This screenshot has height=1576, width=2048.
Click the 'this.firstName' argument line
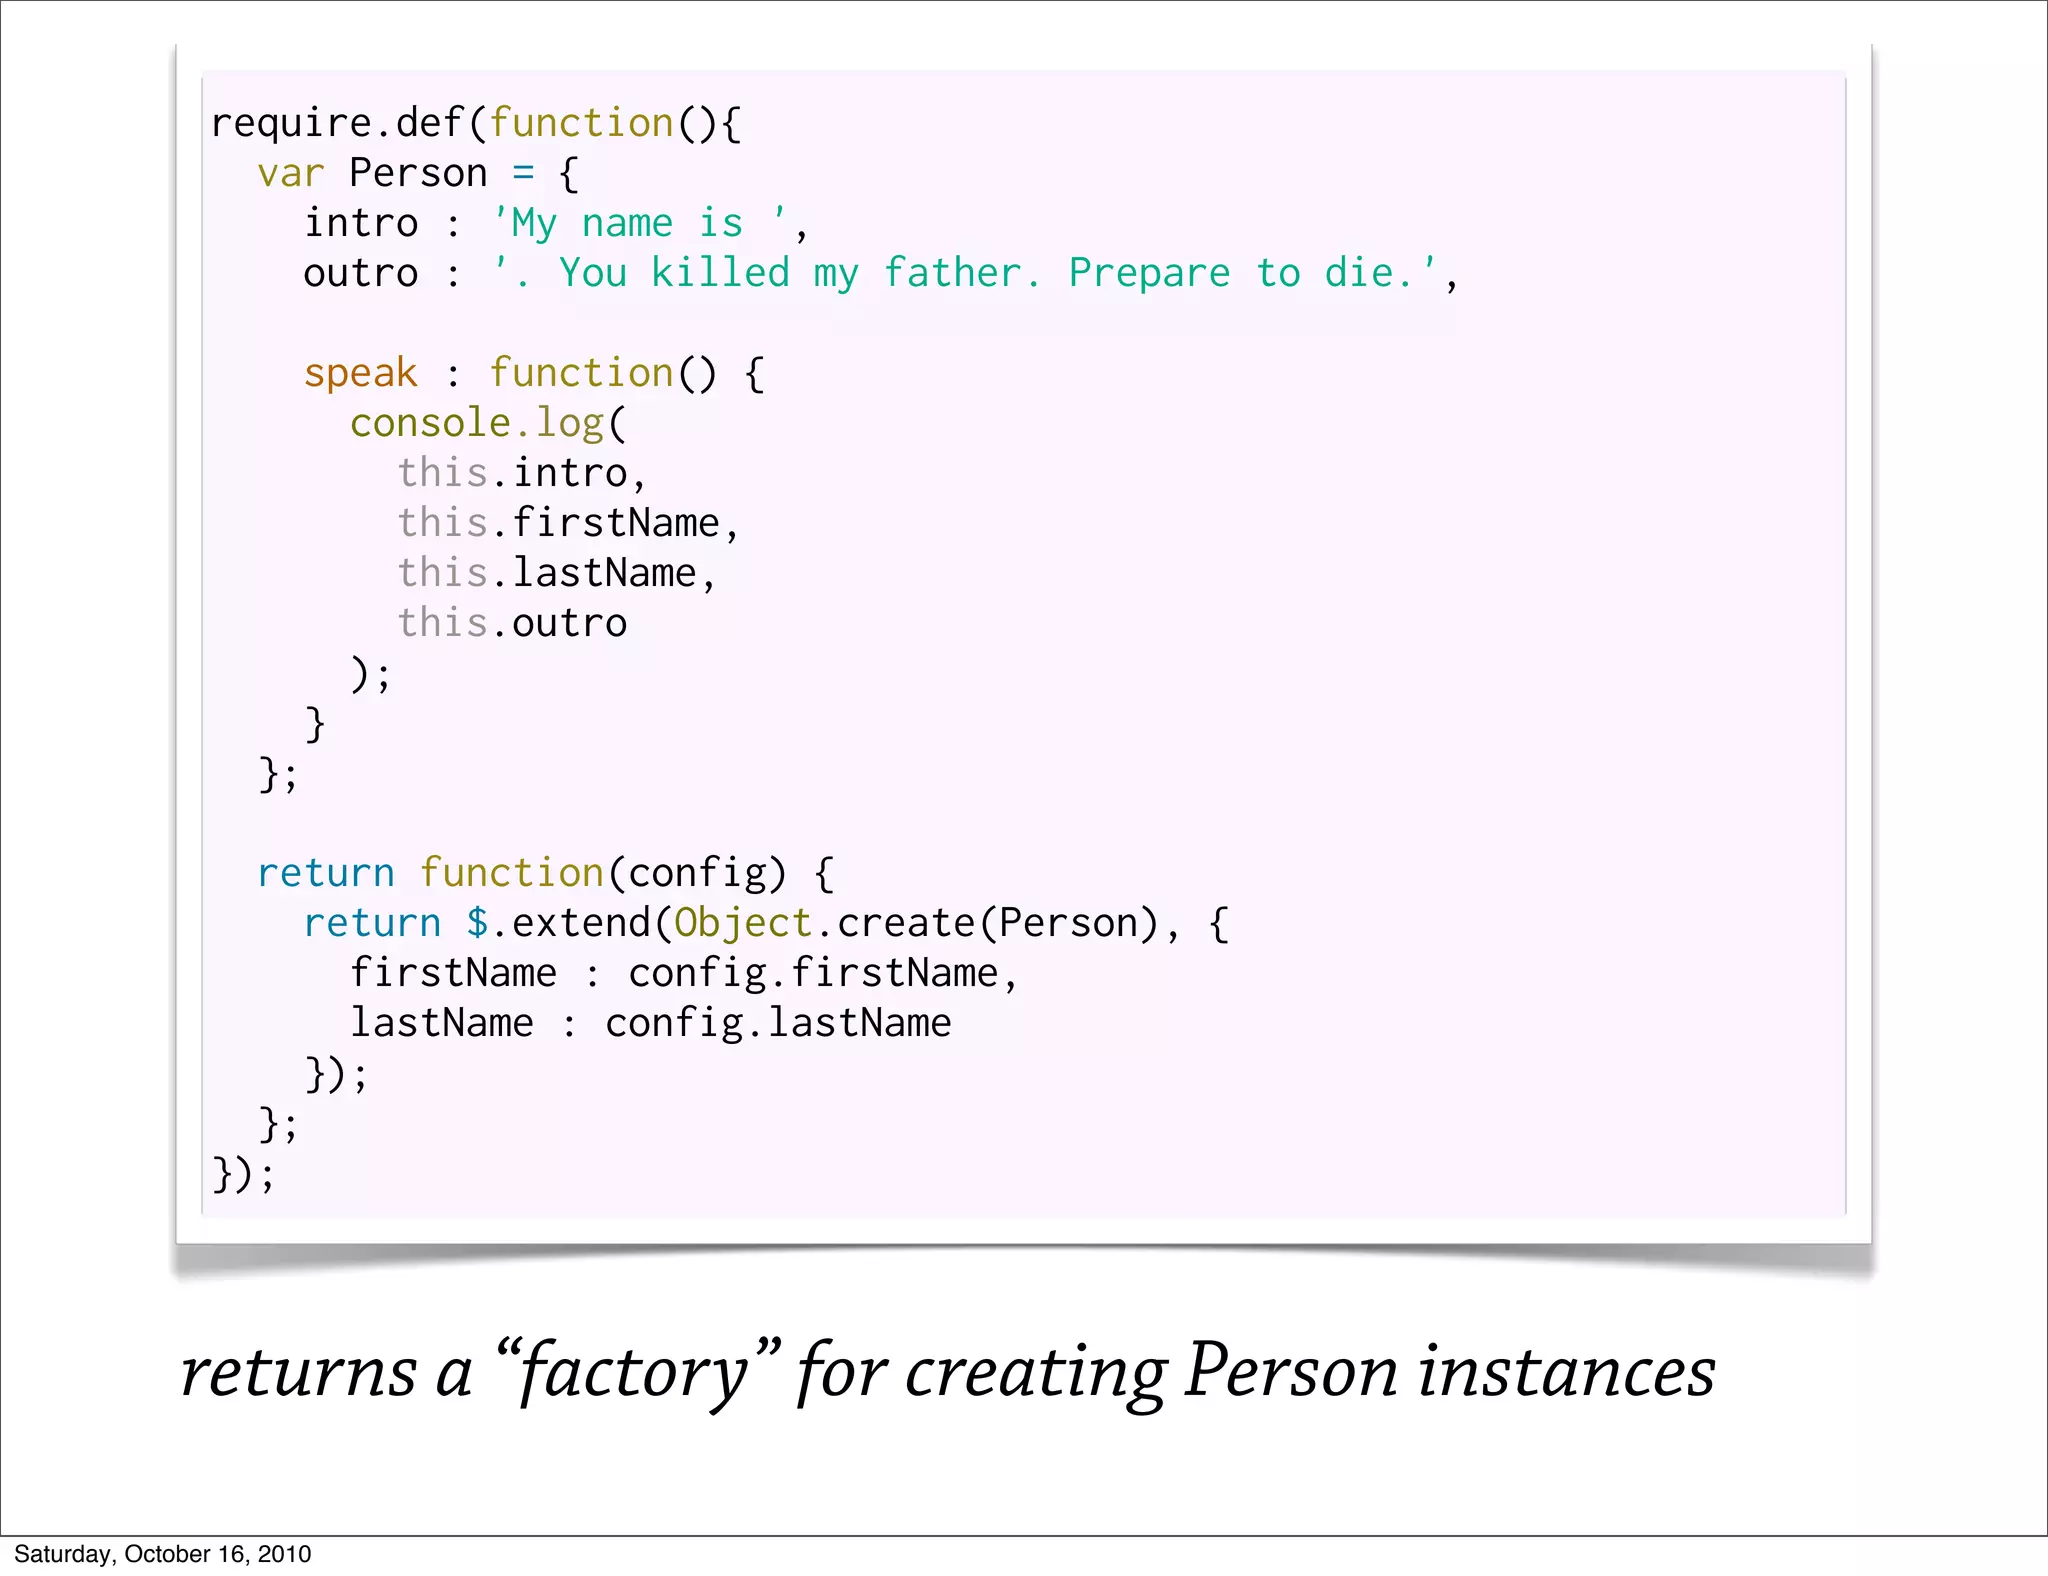pos(567,523)
